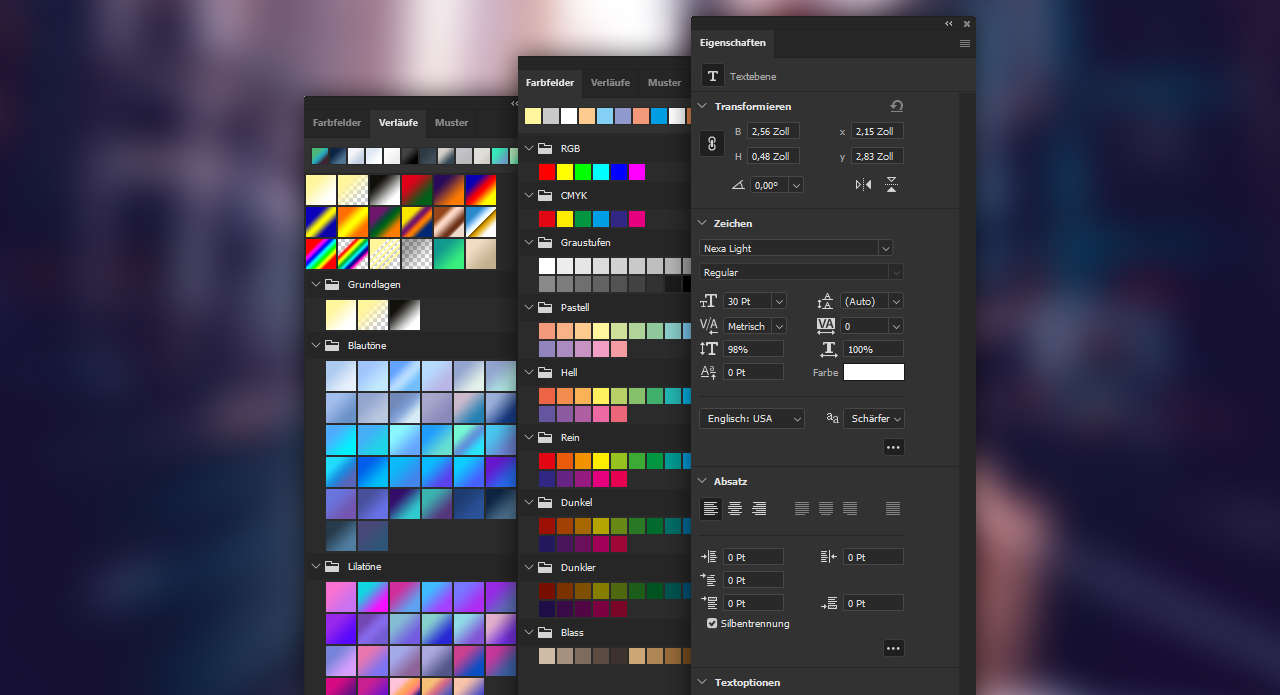Click the first line indent icon
Viewport: 1280px width, 695px height.
pos(710,580)
